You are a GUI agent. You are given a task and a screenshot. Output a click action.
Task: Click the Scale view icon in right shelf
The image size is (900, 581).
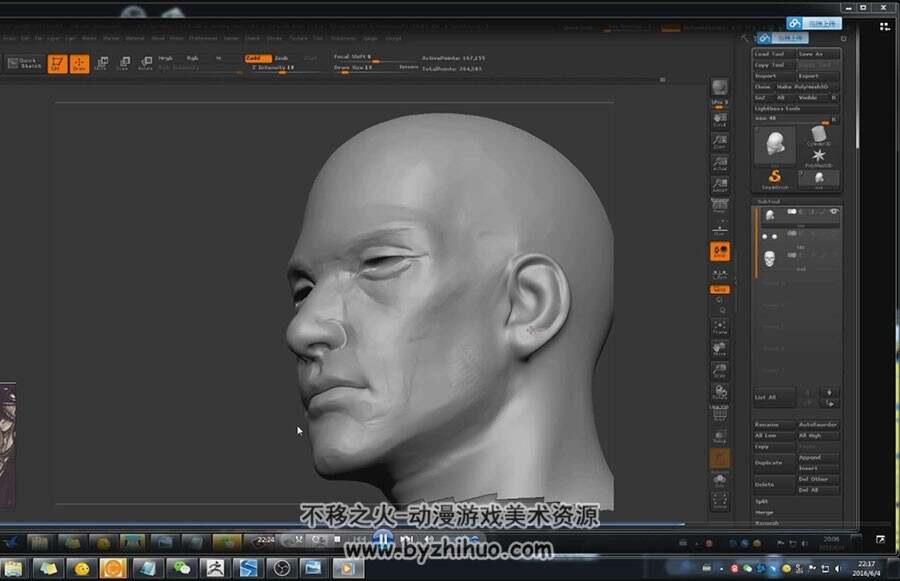click(x=720, y=370)
